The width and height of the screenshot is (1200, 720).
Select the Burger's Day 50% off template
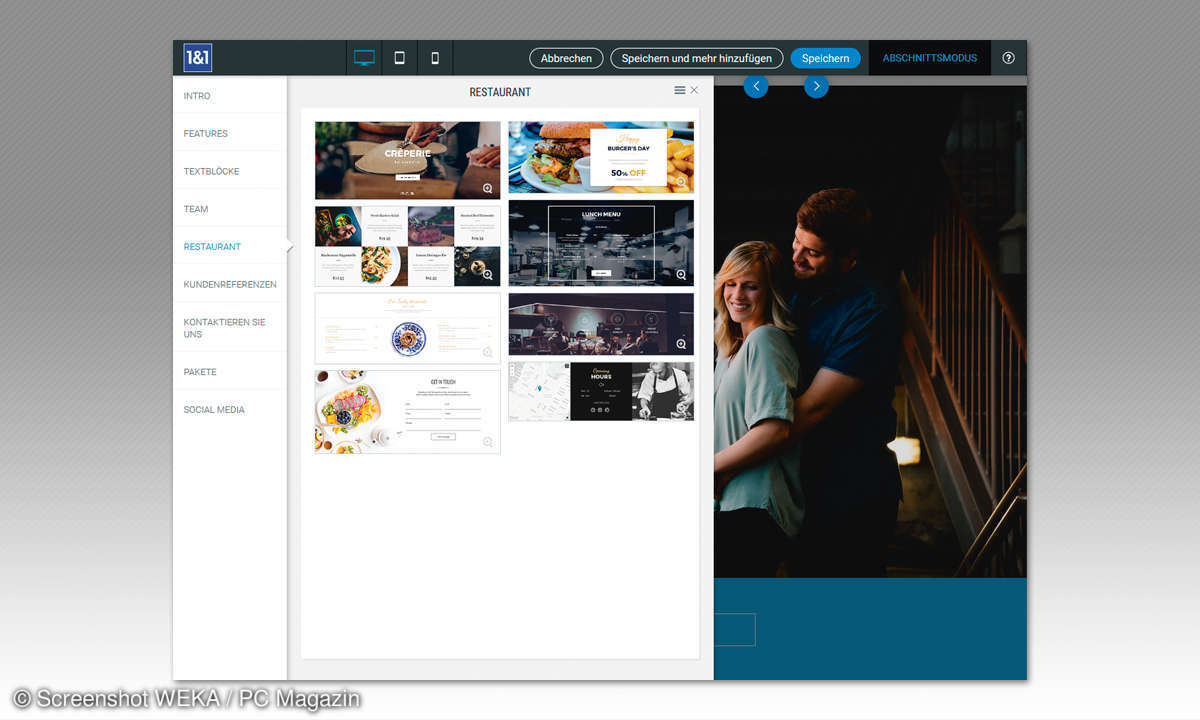point(601,157)
